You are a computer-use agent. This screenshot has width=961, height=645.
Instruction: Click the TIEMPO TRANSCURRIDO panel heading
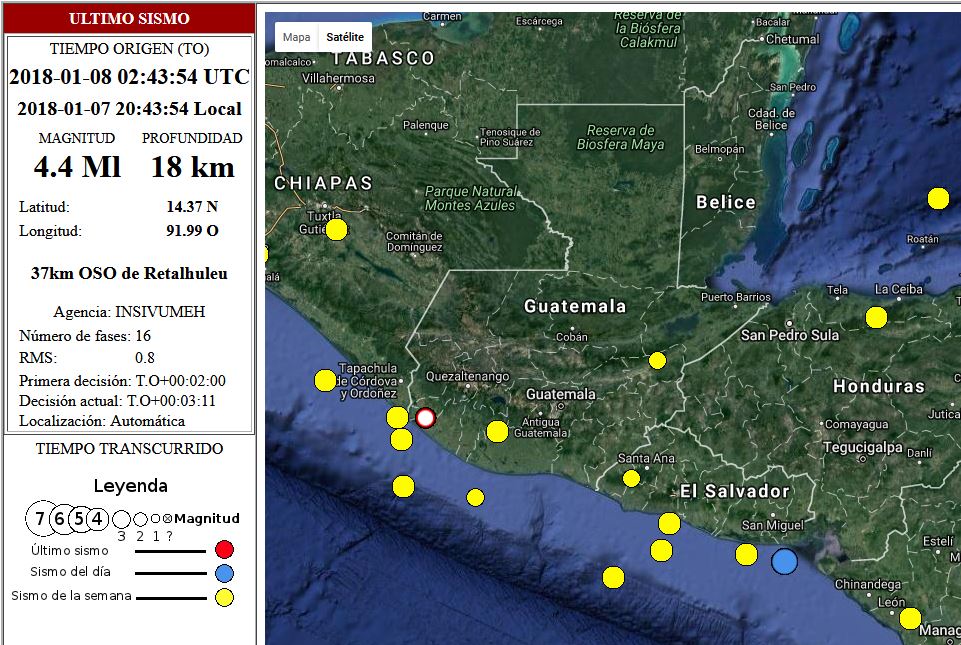129,449
